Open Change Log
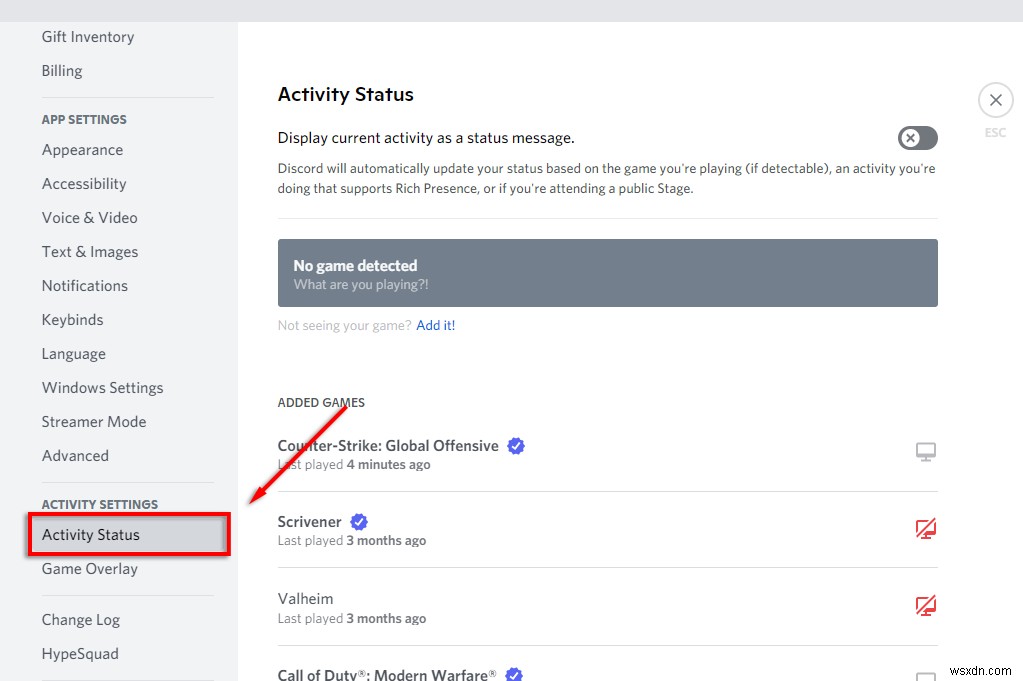The height and width of the screenshot is (681, 1023). [80, 620]
